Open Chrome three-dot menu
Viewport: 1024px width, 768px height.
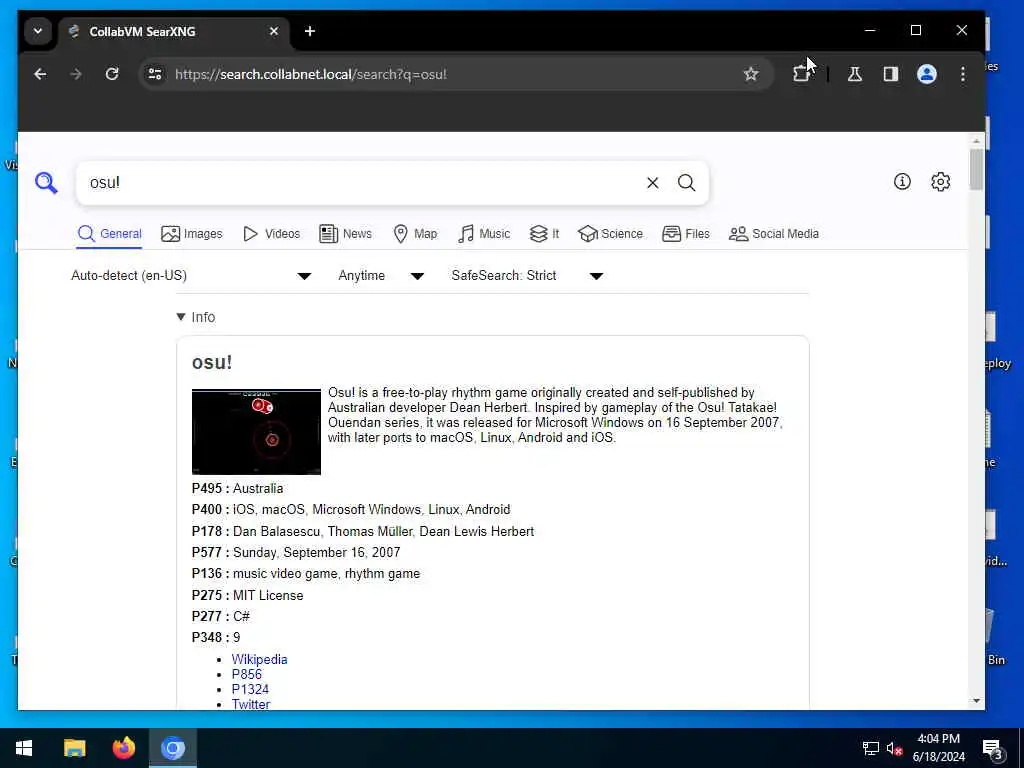(963, 74)
